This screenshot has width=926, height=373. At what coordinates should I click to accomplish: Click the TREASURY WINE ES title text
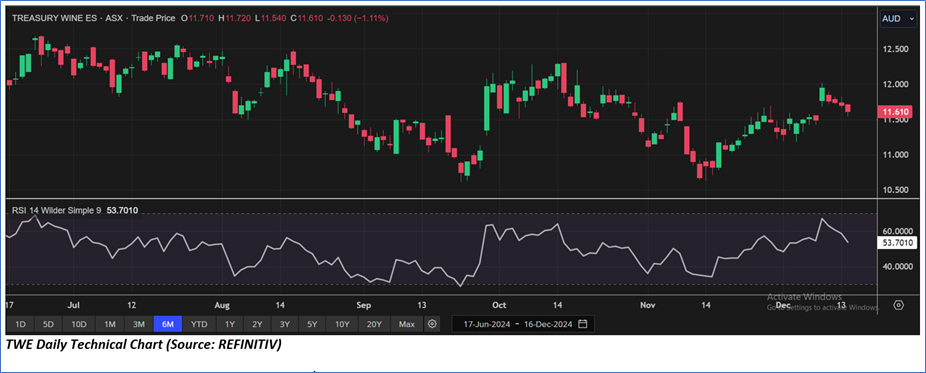pyautogui.click(x=54, y=18)
